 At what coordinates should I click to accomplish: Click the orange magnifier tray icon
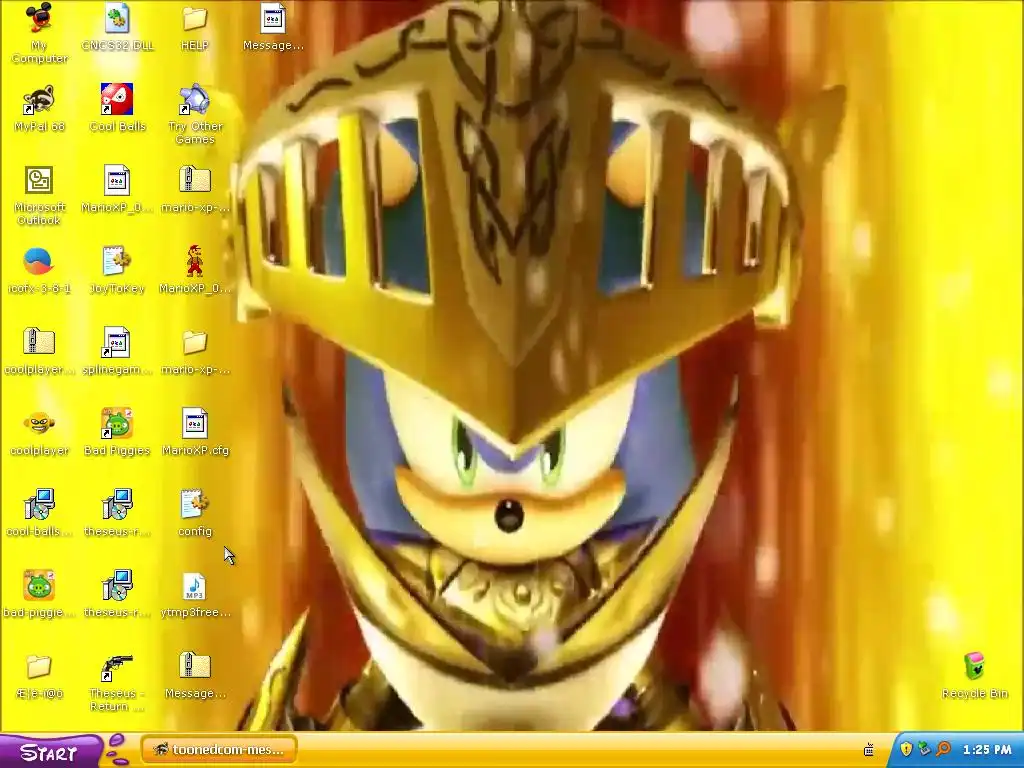click(x=943, y=749)
